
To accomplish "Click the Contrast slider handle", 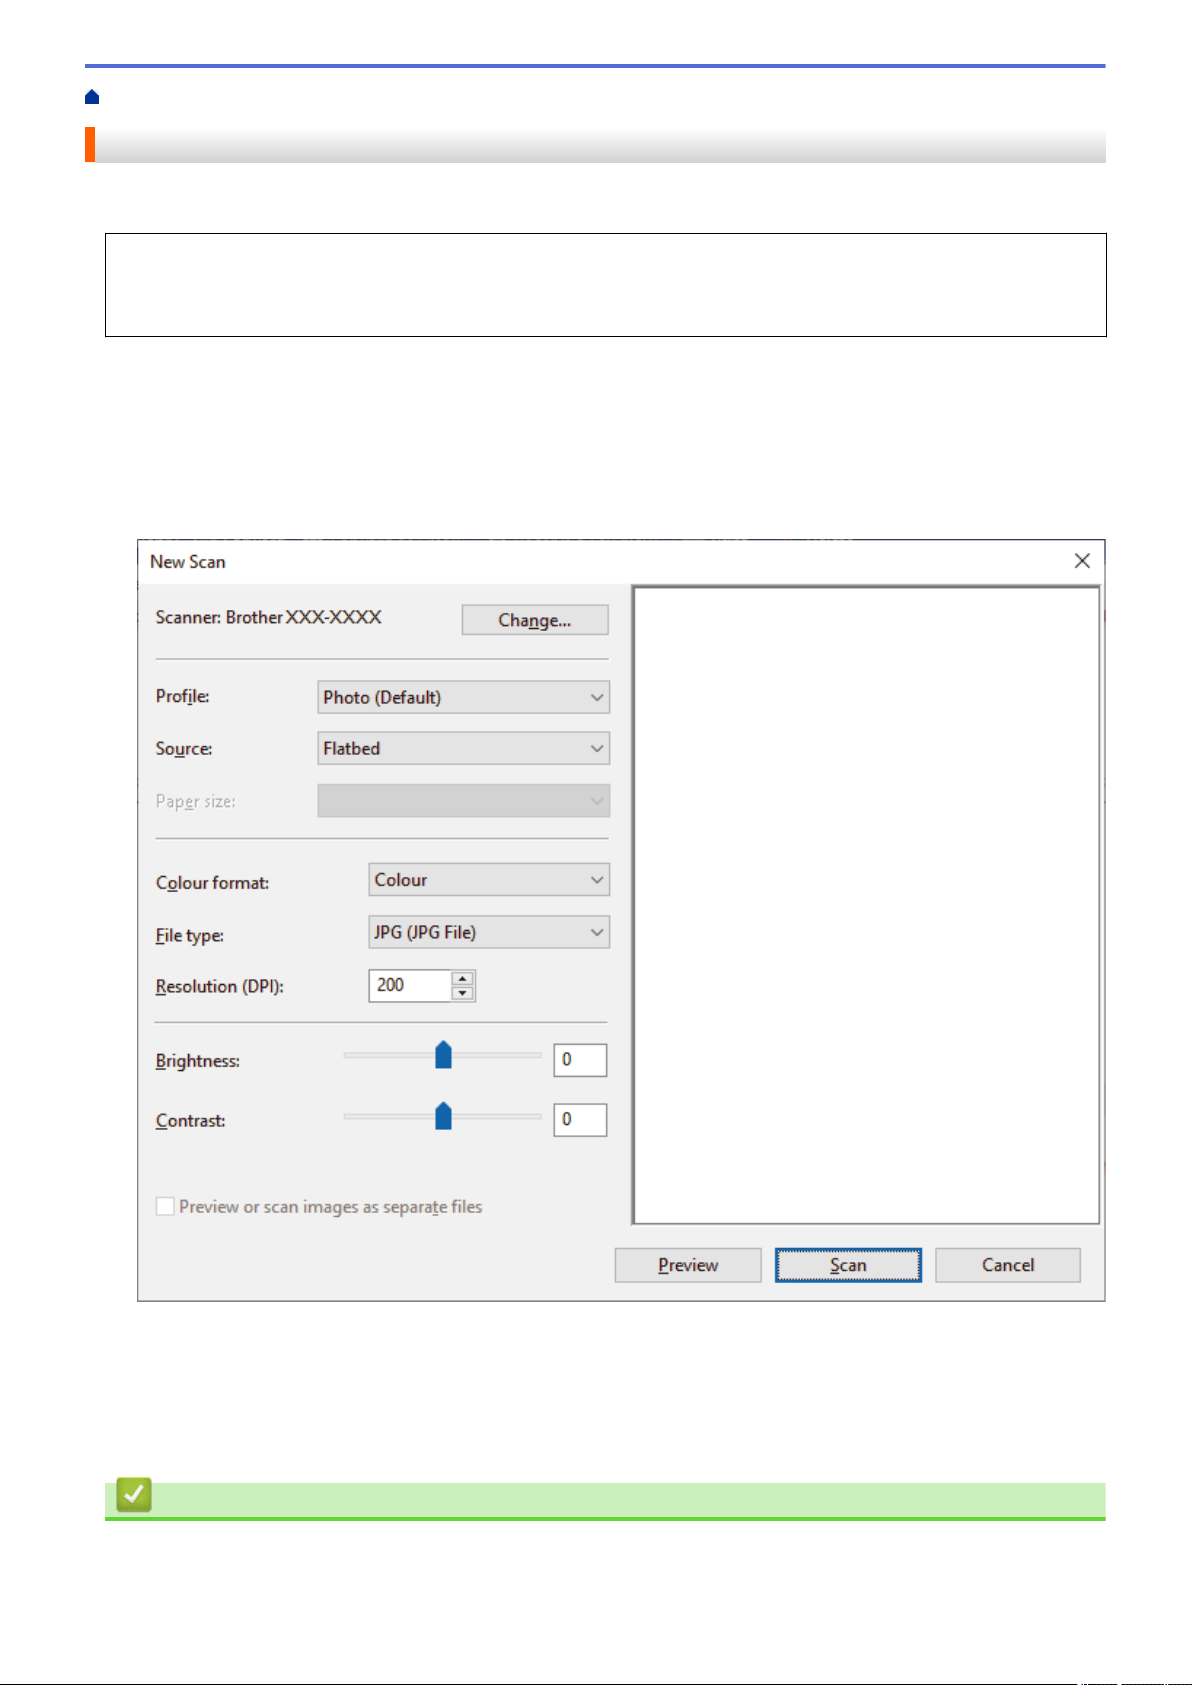I will [x=443, y=1115].
